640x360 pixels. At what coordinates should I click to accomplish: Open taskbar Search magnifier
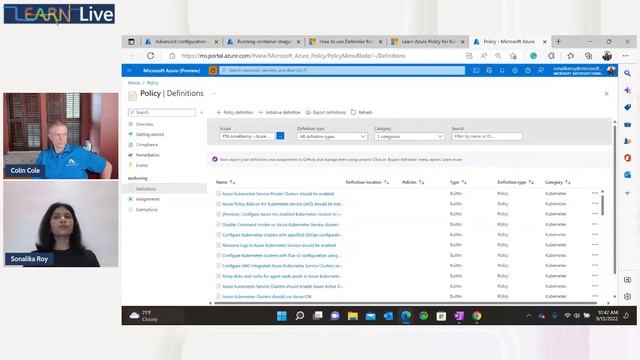300,316
